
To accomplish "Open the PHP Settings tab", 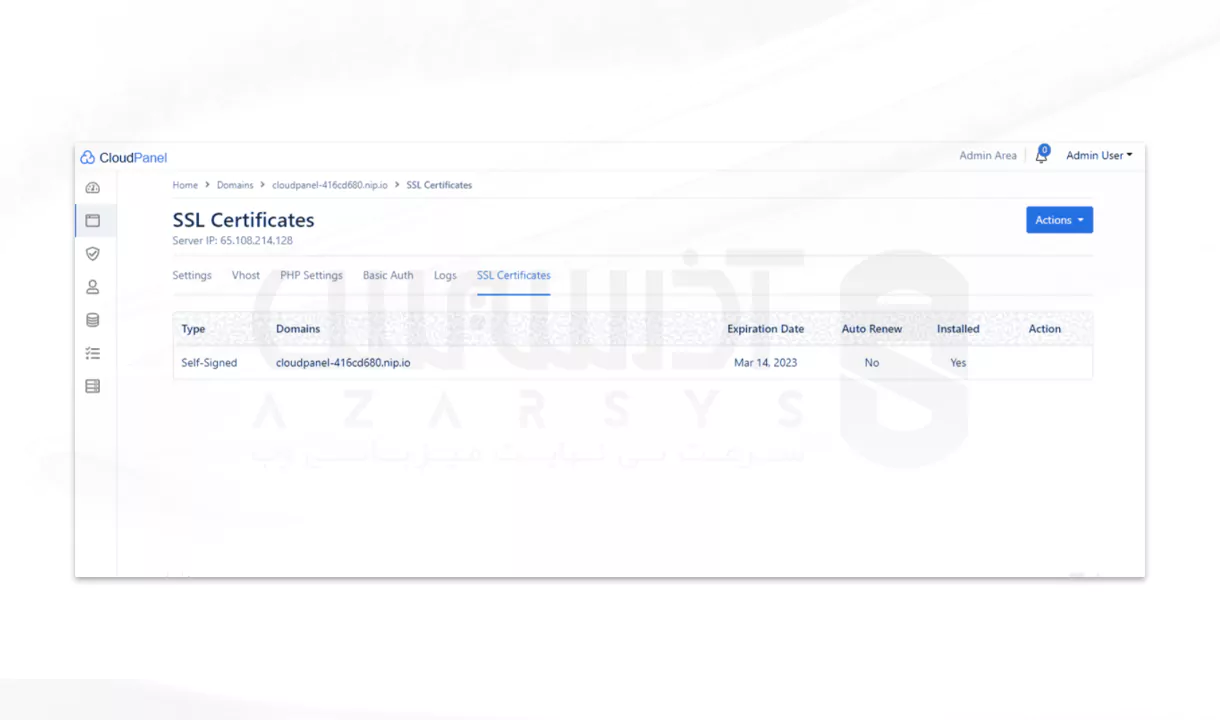I will pyautogui.click(x=311, y=275).
